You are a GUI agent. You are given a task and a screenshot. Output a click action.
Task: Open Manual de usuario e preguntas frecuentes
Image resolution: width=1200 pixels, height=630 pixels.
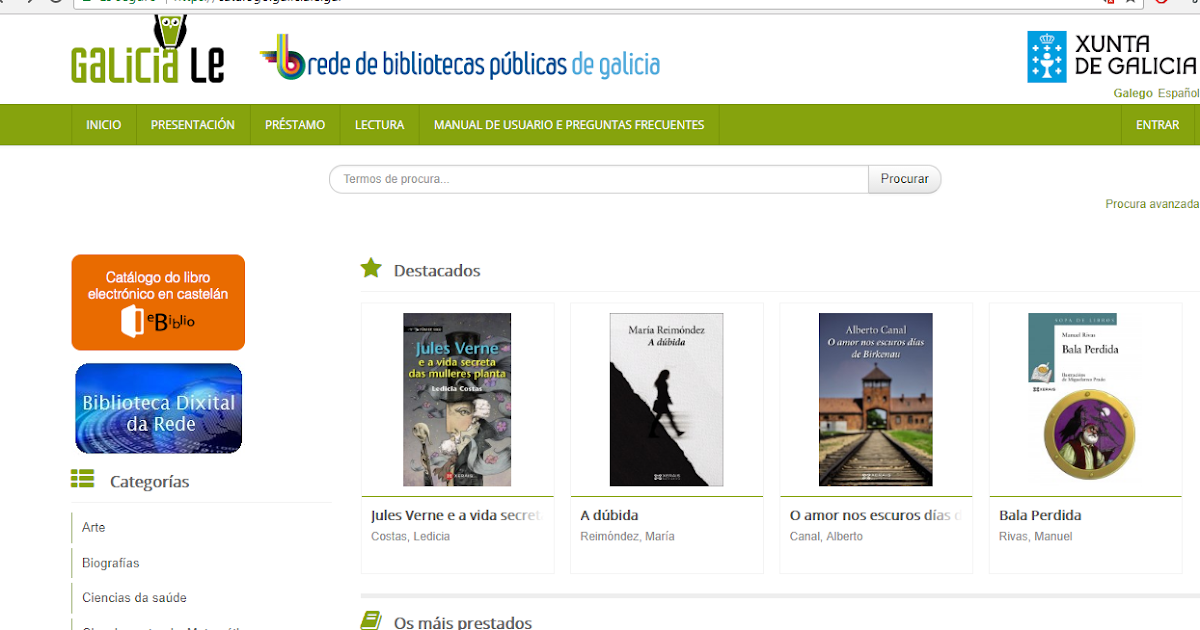tap(569, 125)
